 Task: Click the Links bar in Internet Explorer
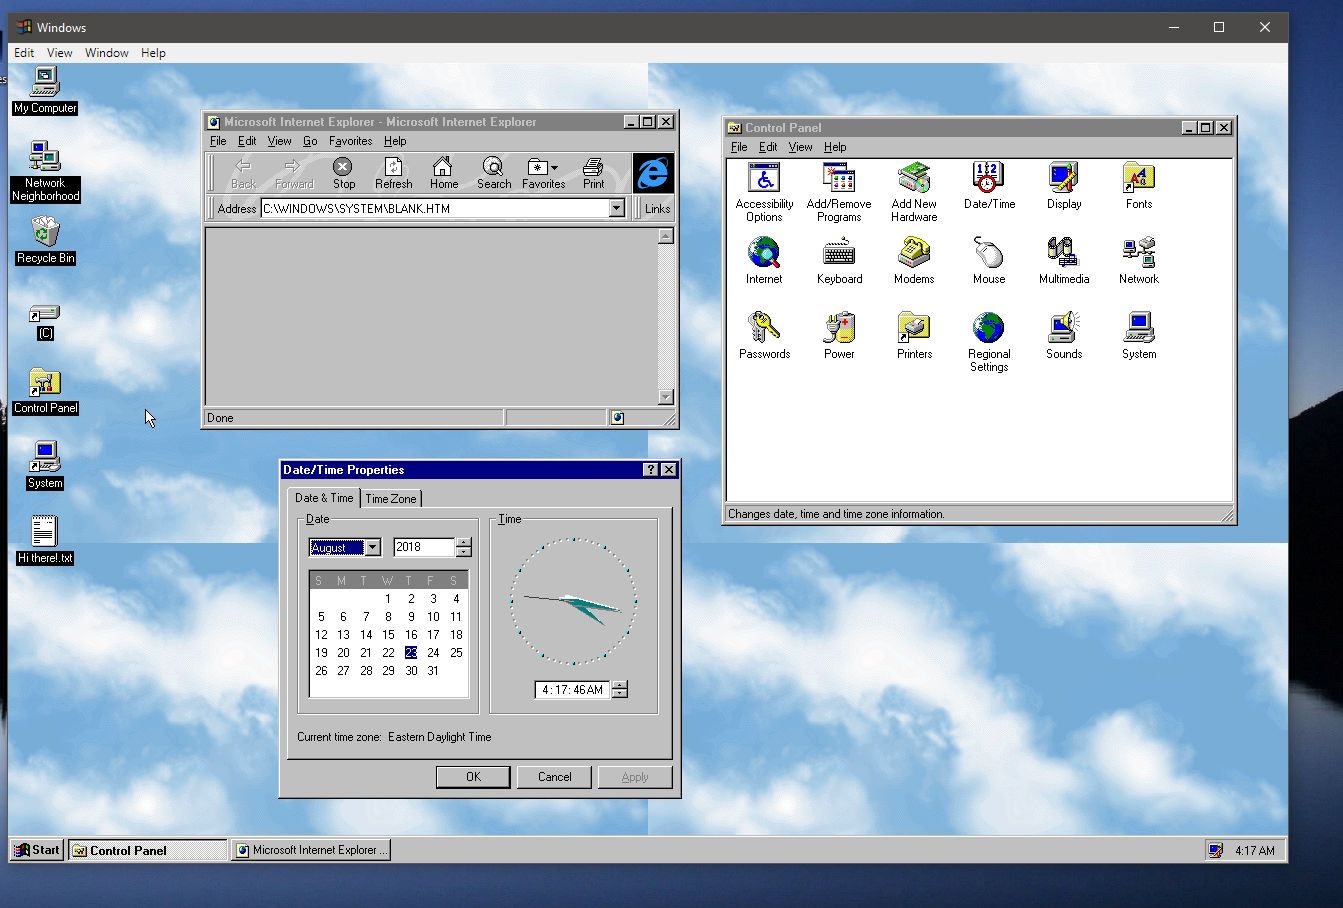656,208
